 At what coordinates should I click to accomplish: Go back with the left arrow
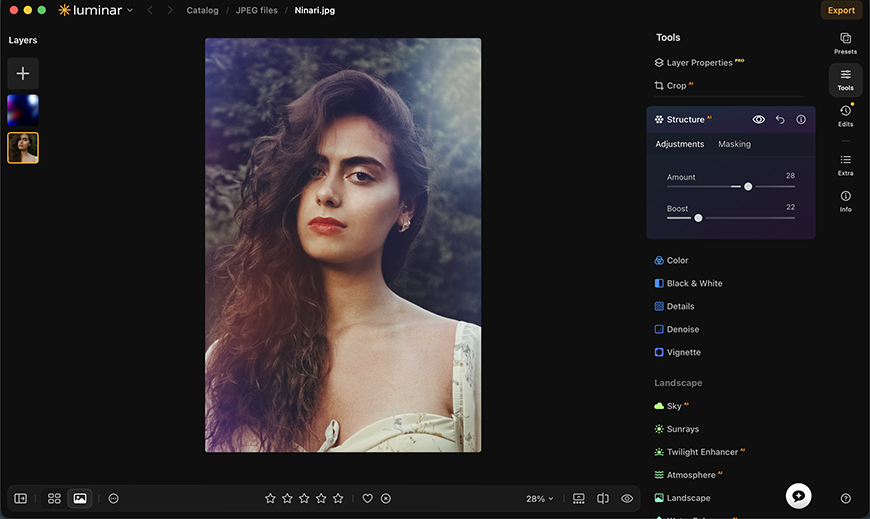pyautogui.click(x=150, y=10)
